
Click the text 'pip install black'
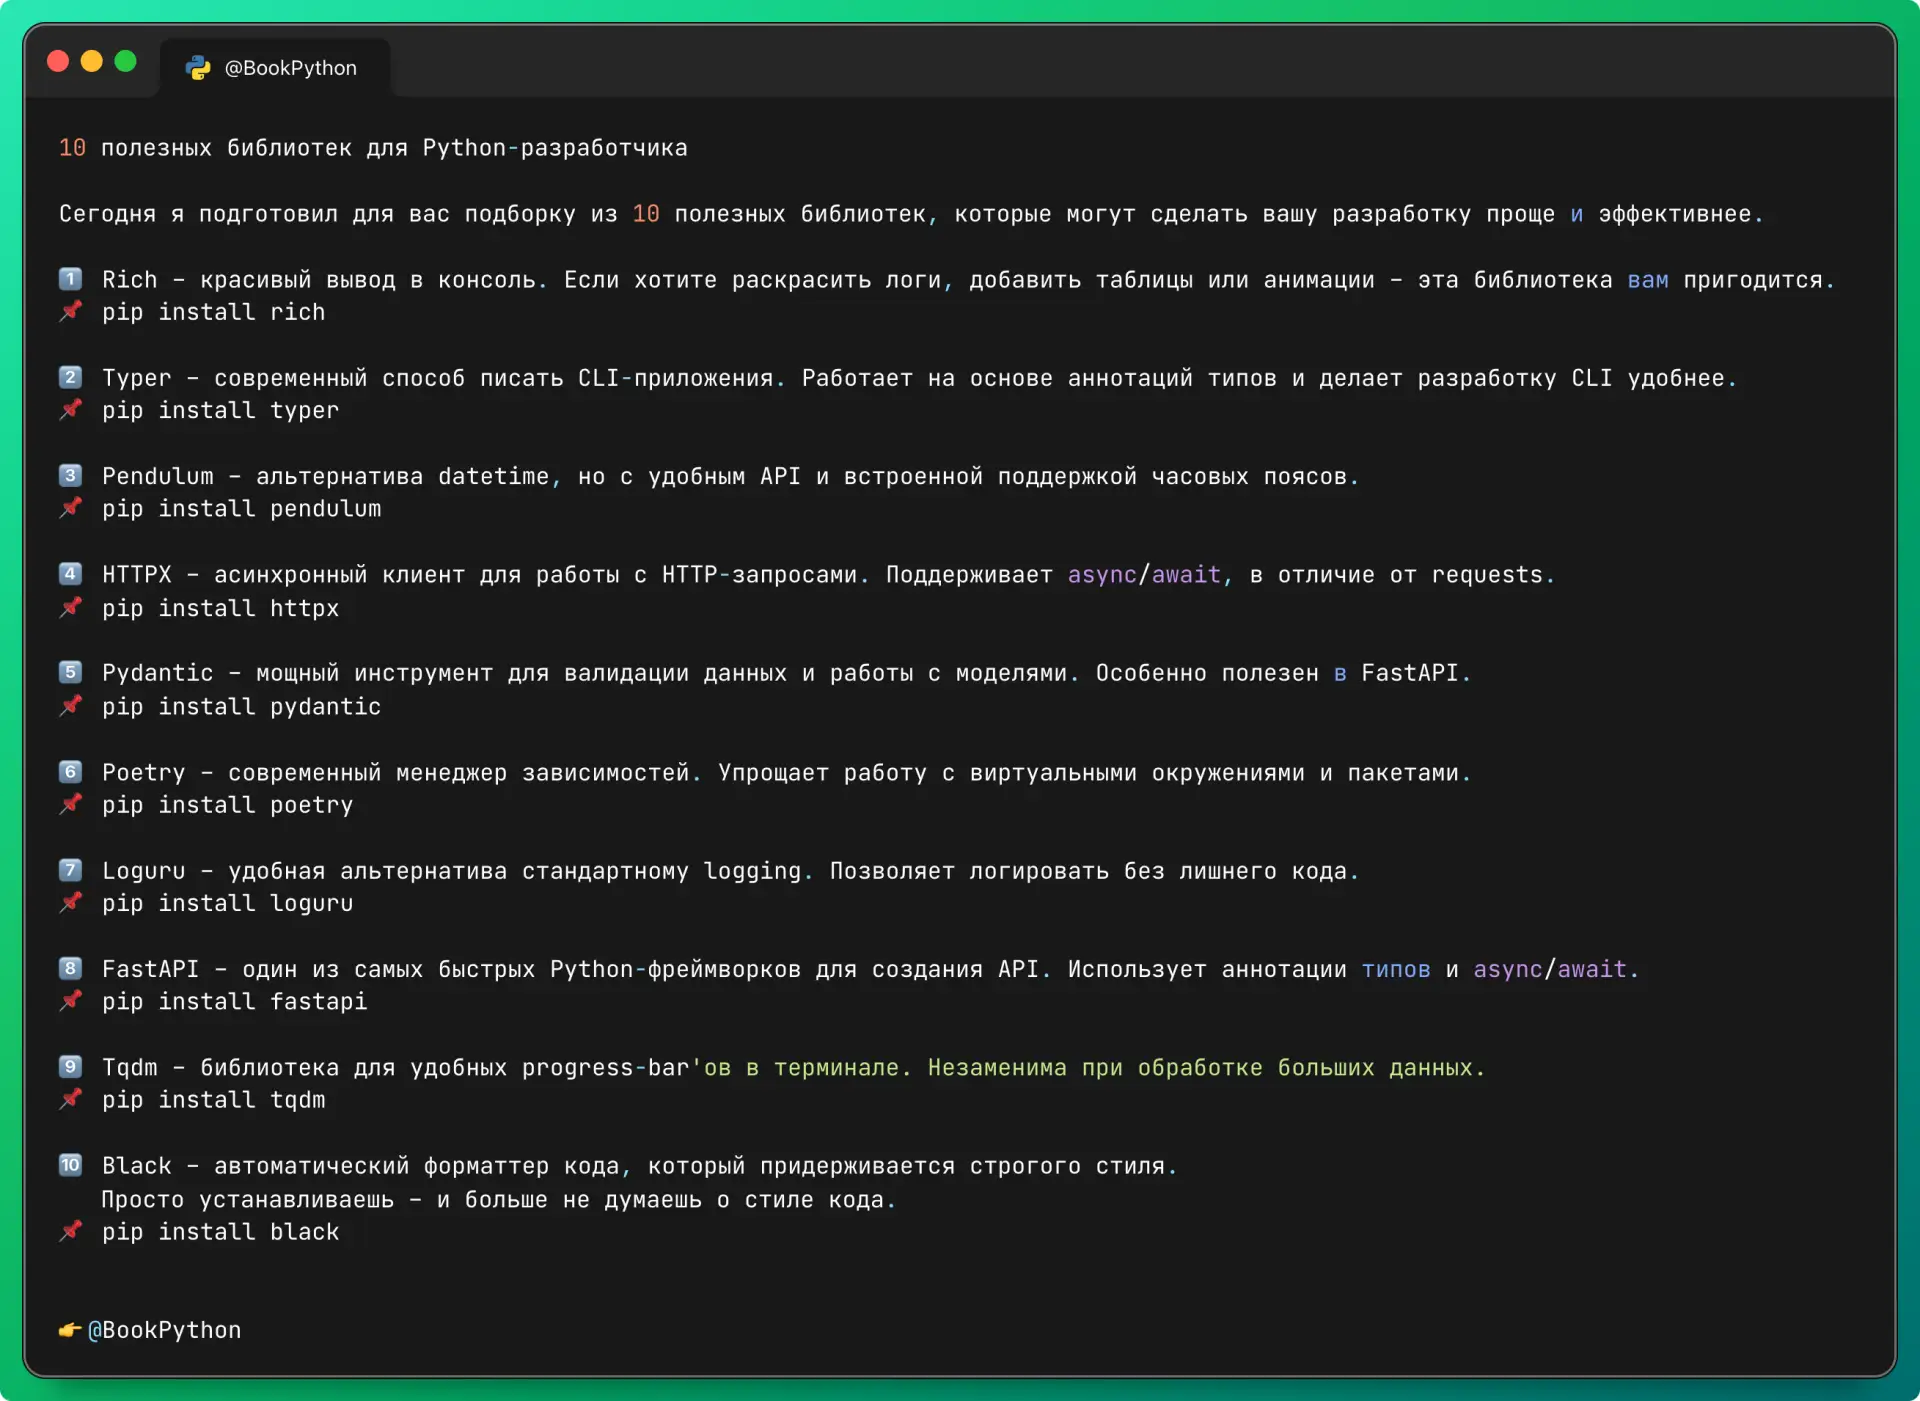[221, 1232]
